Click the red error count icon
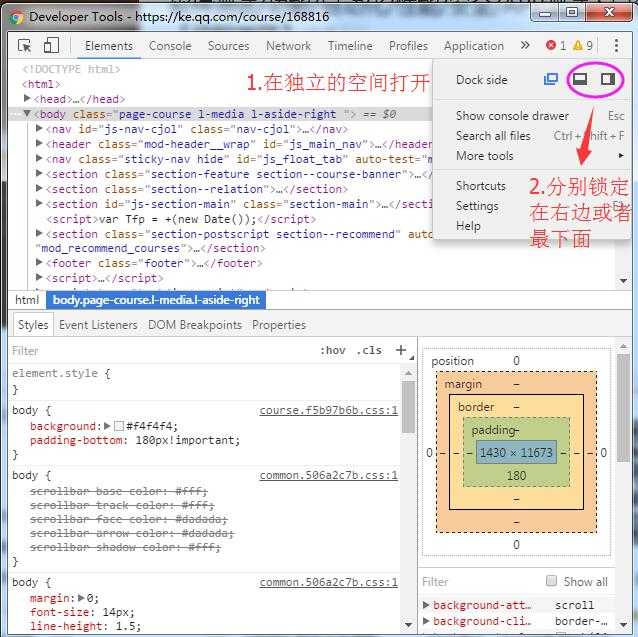The height and width of the screenshot is (637, 638). [551, 45]
